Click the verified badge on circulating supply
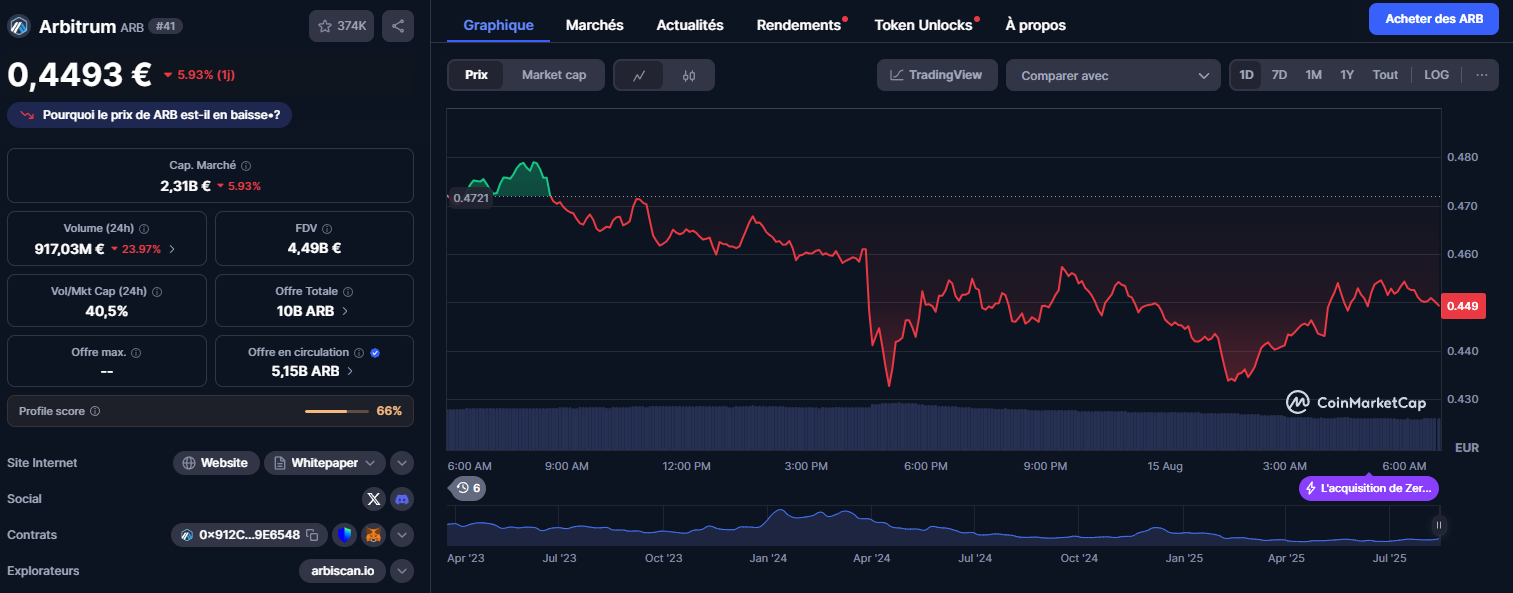Screen dimensions: 1513x593 click(375, 353)
